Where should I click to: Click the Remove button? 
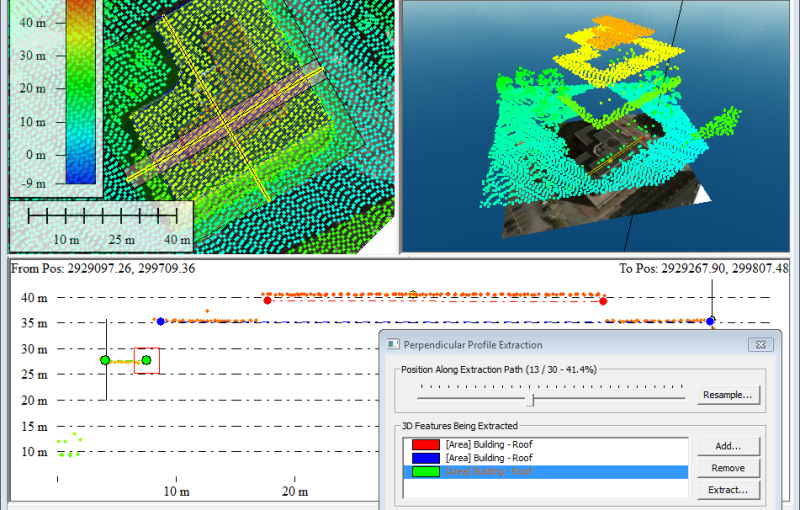click(x=727, y=467)
